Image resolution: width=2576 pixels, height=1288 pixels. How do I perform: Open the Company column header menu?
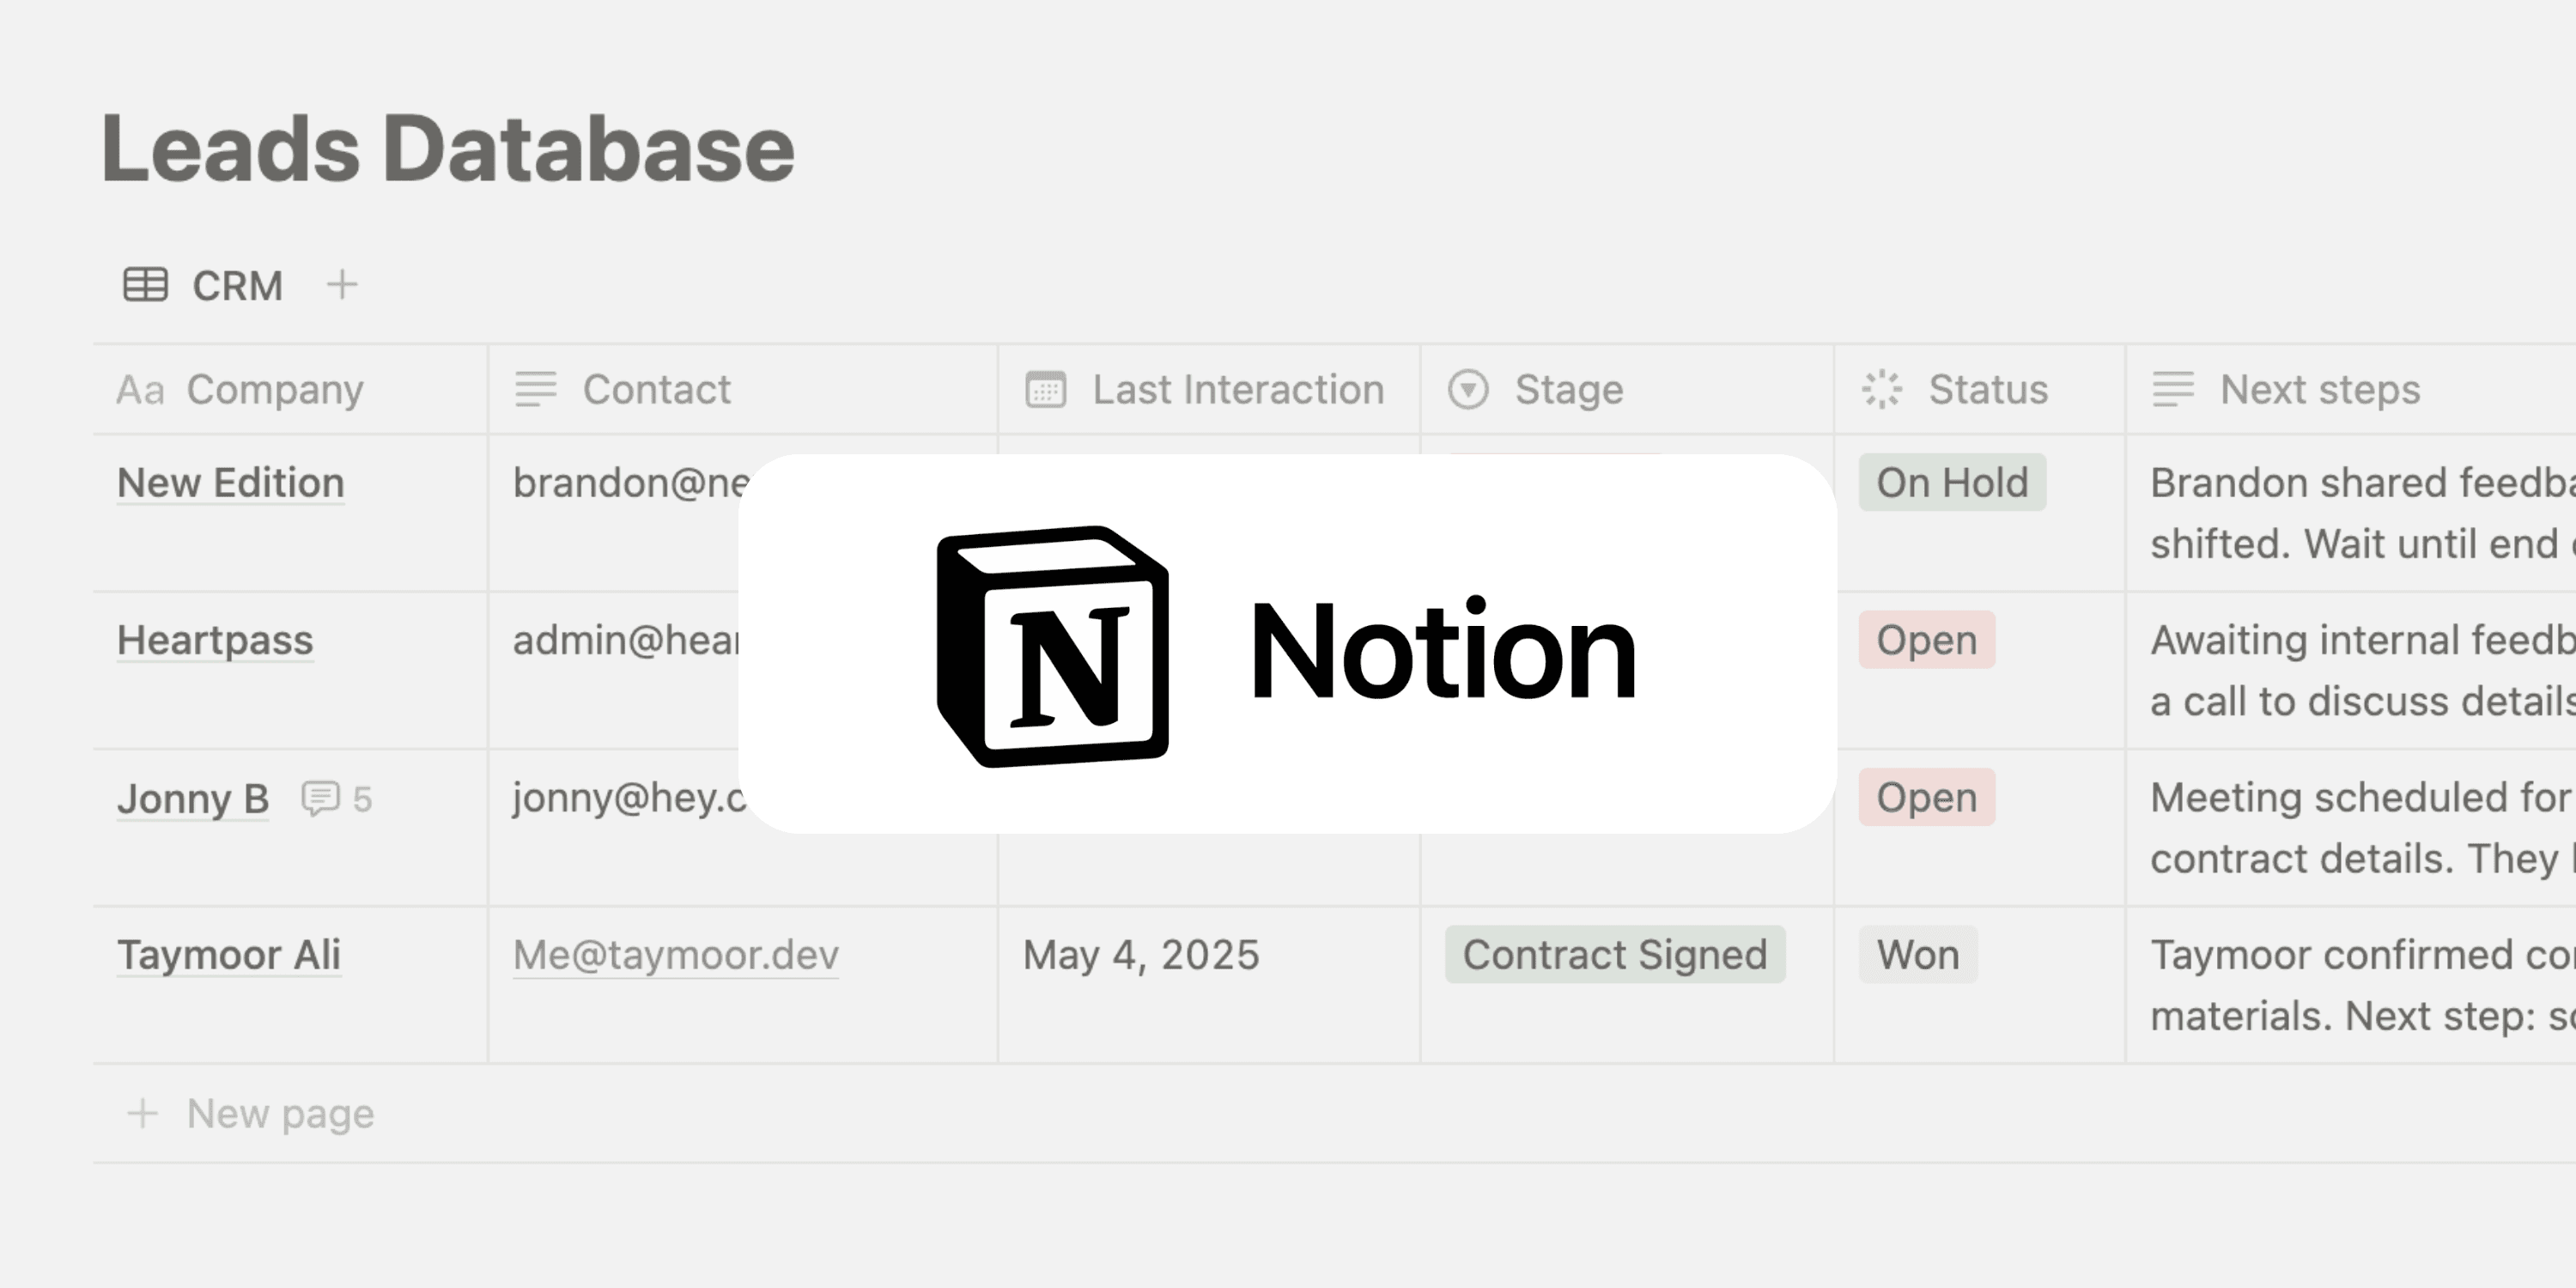pyautogui.click(x=290, y=389)
